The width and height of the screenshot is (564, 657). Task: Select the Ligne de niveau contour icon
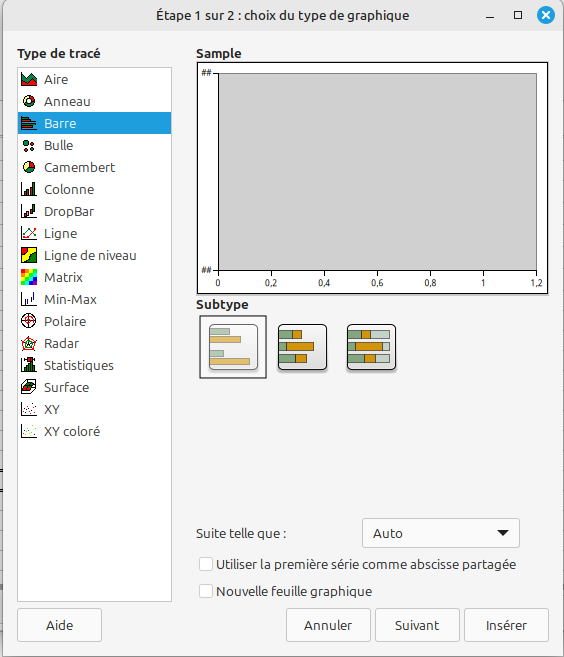pos(29,255)
